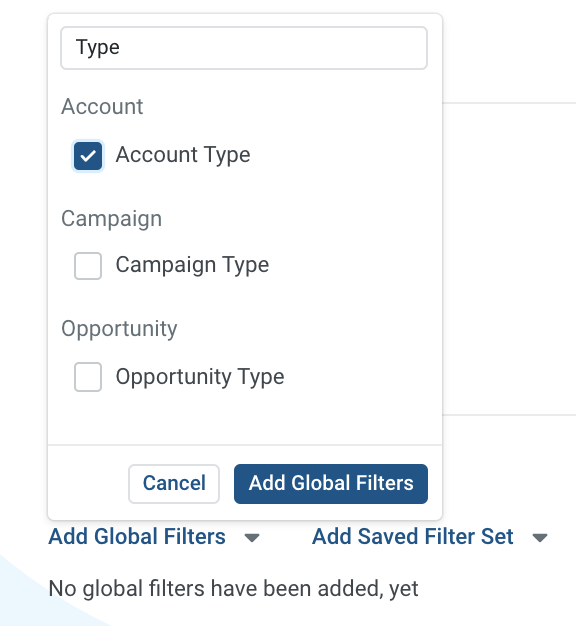Select the Campaign Type label text
Viewport: 576px width, 626px height.
click(x=192, y=265)
